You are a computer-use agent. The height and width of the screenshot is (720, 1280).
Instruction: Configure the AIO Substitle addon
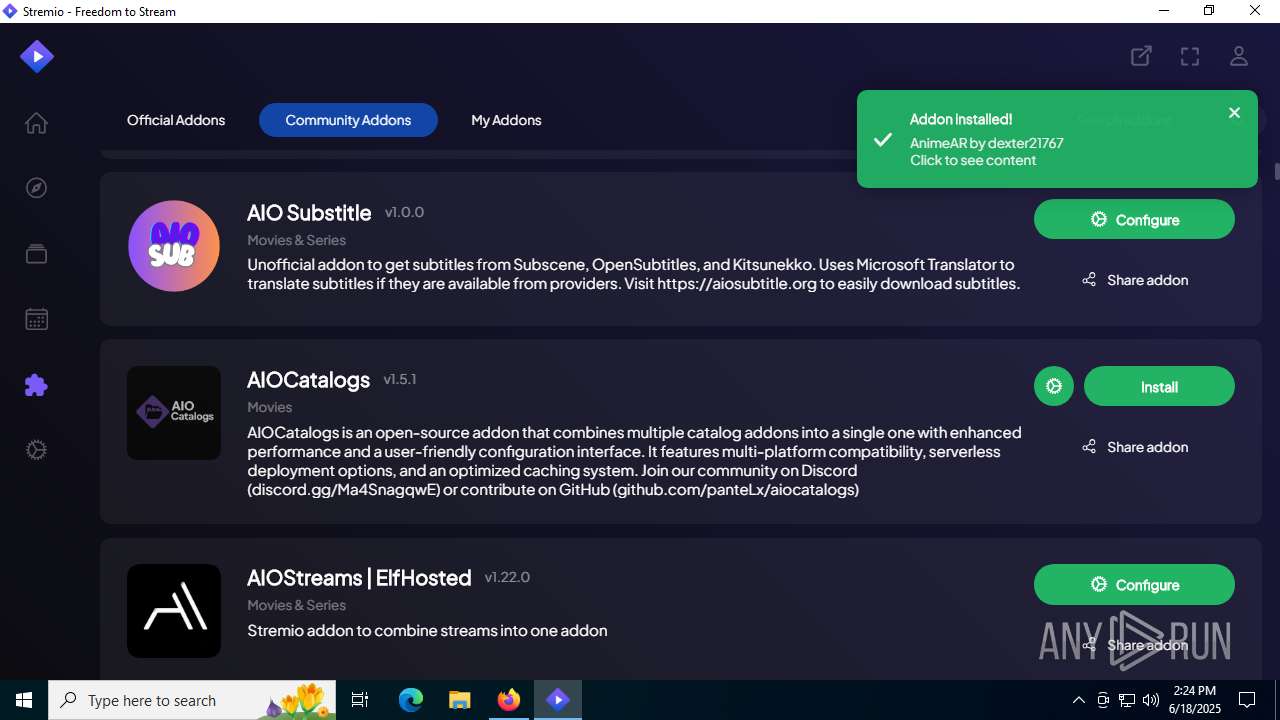tap(1134, 219)
